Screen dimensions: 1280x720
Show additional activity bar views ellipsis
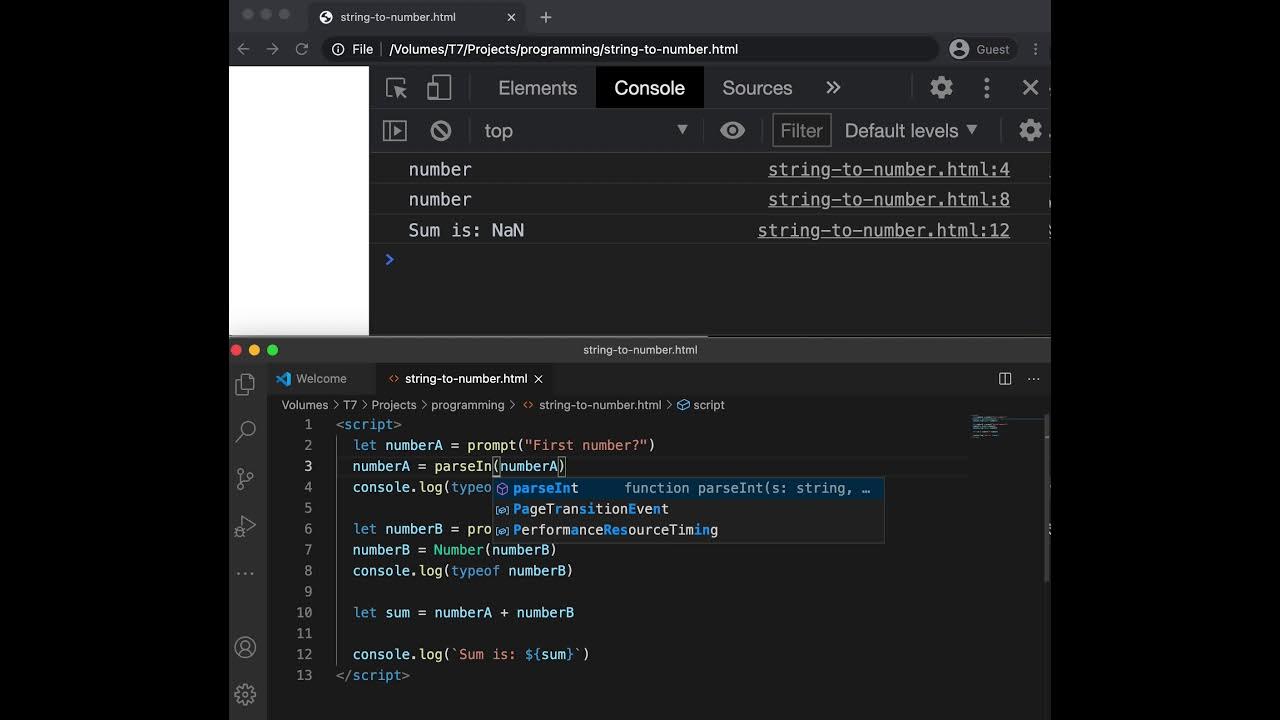[245, 574]
